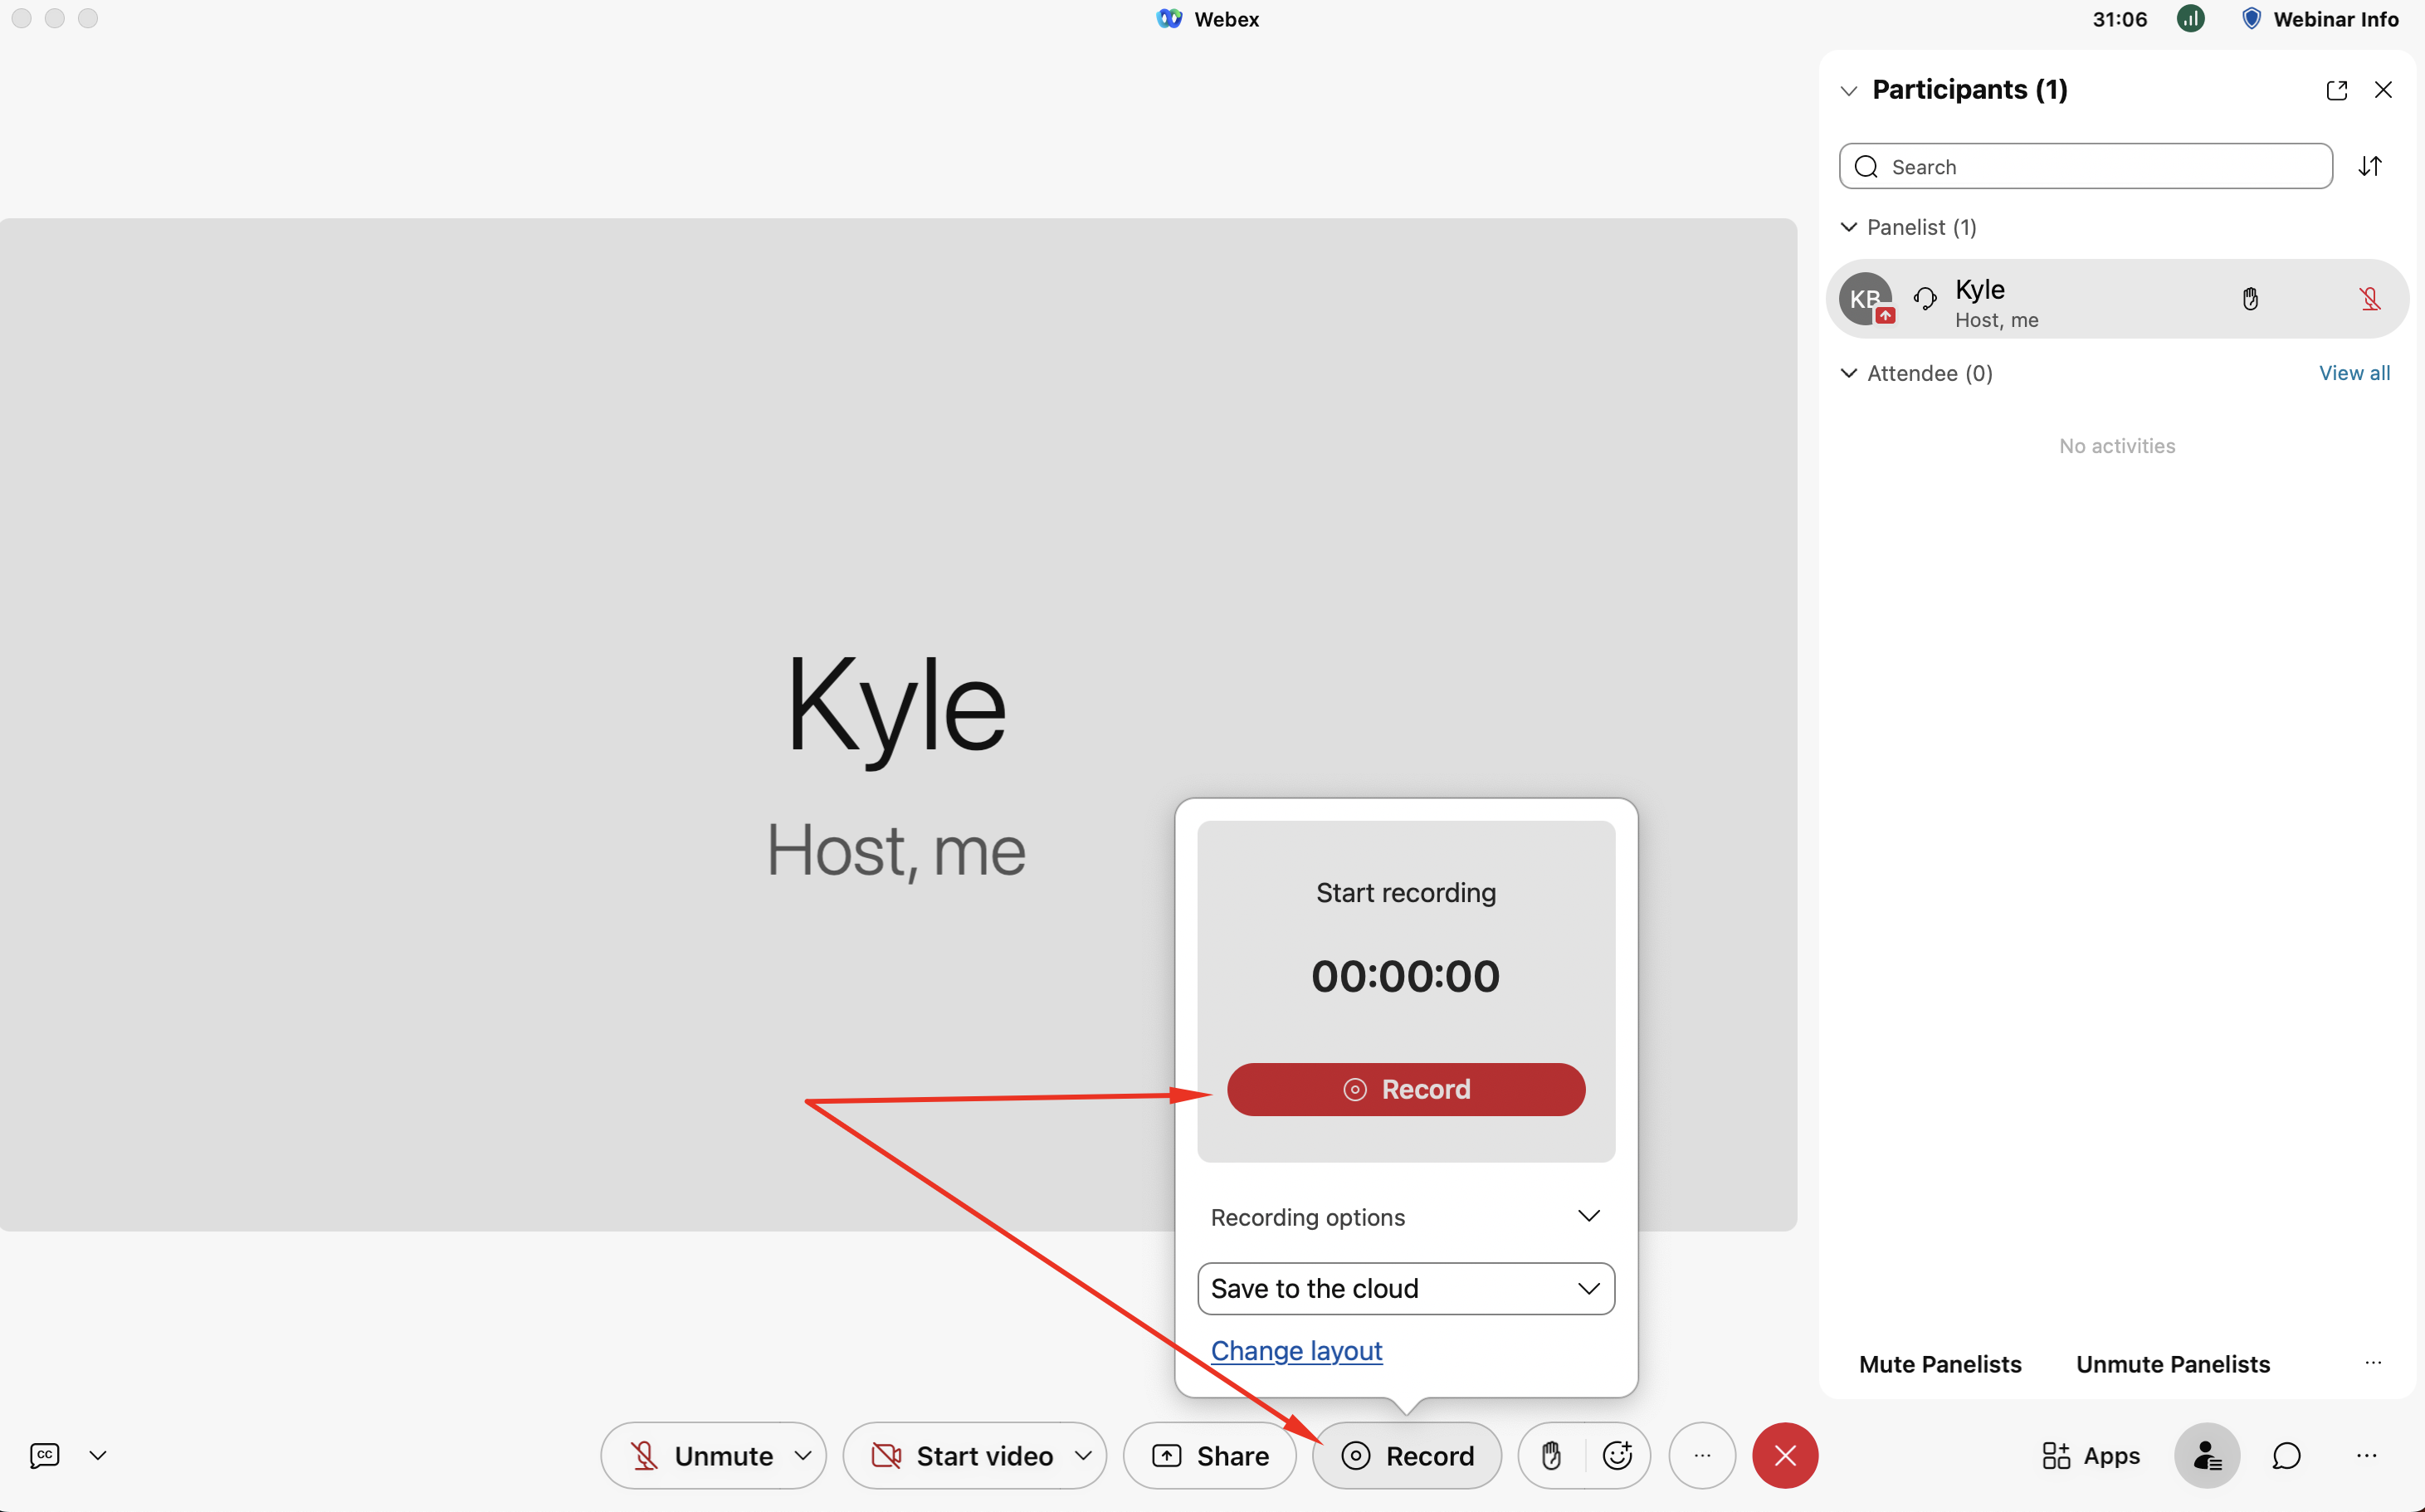2425x1512 pixels.
Task: Toggle Kyle's muted microphone in participant list
Action: tap(2369, 299)
